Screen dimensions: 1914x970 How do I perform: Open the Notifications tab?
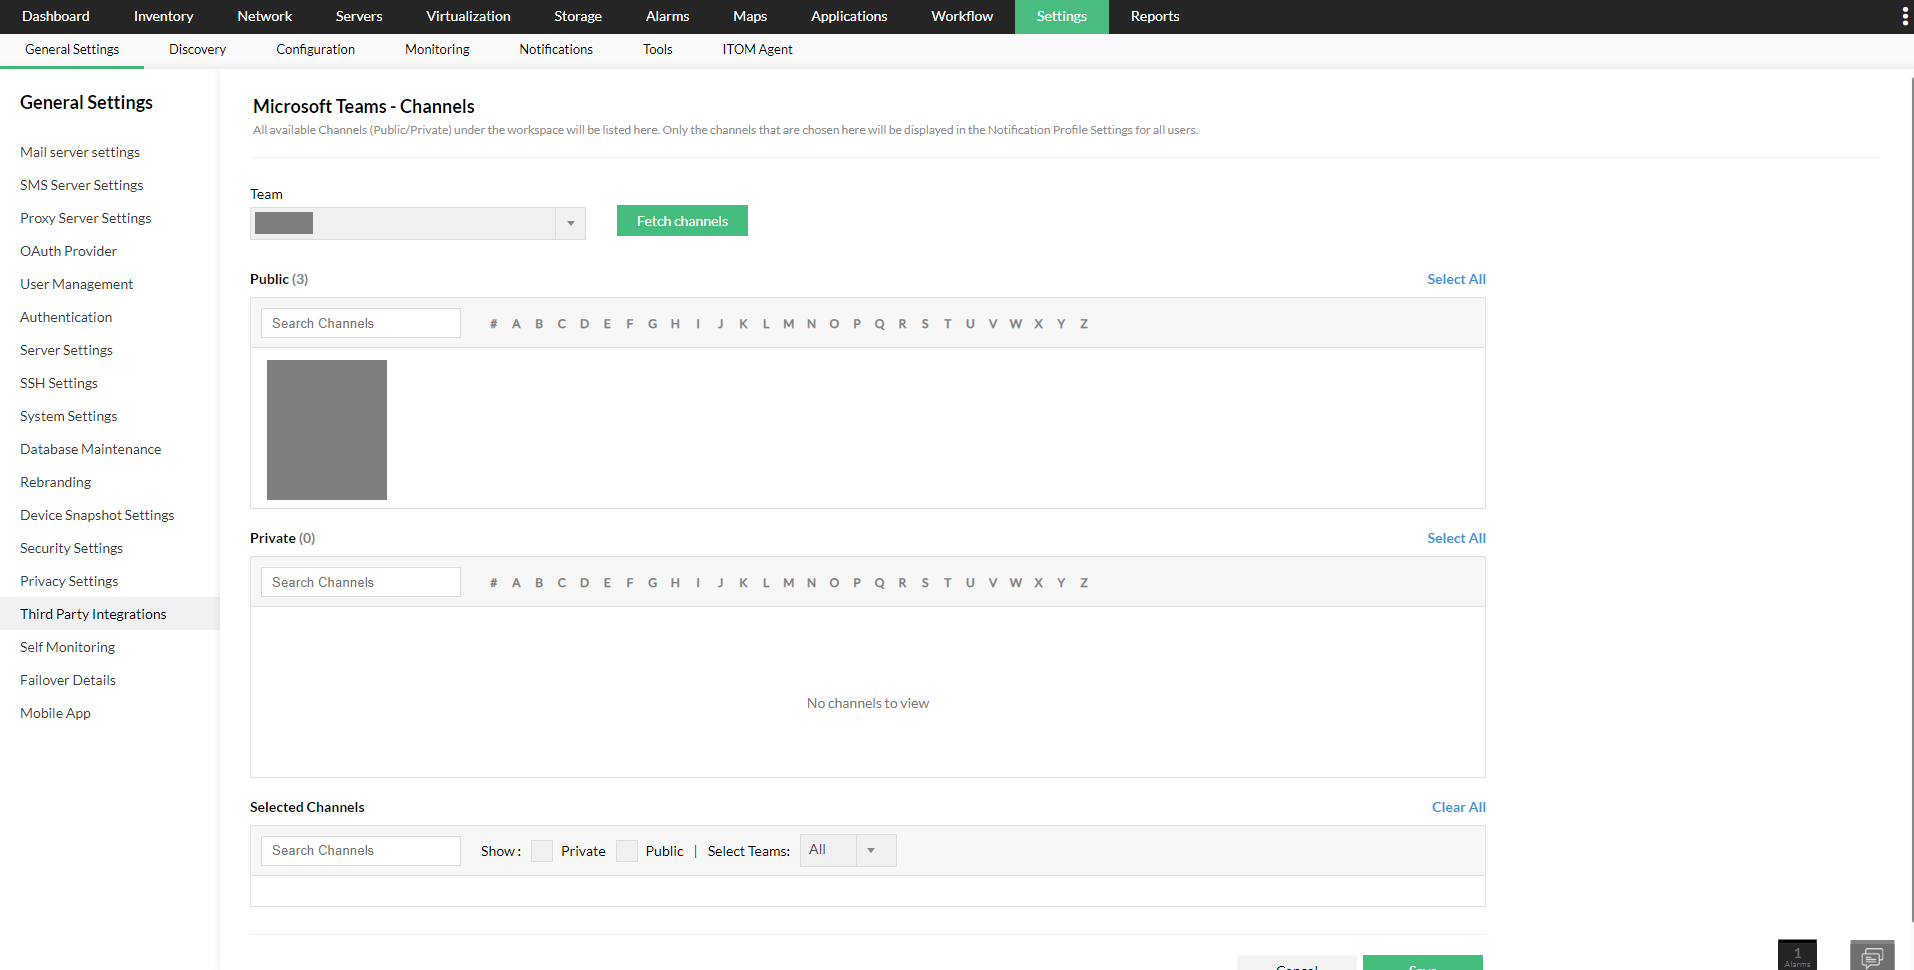click(556, 50)
